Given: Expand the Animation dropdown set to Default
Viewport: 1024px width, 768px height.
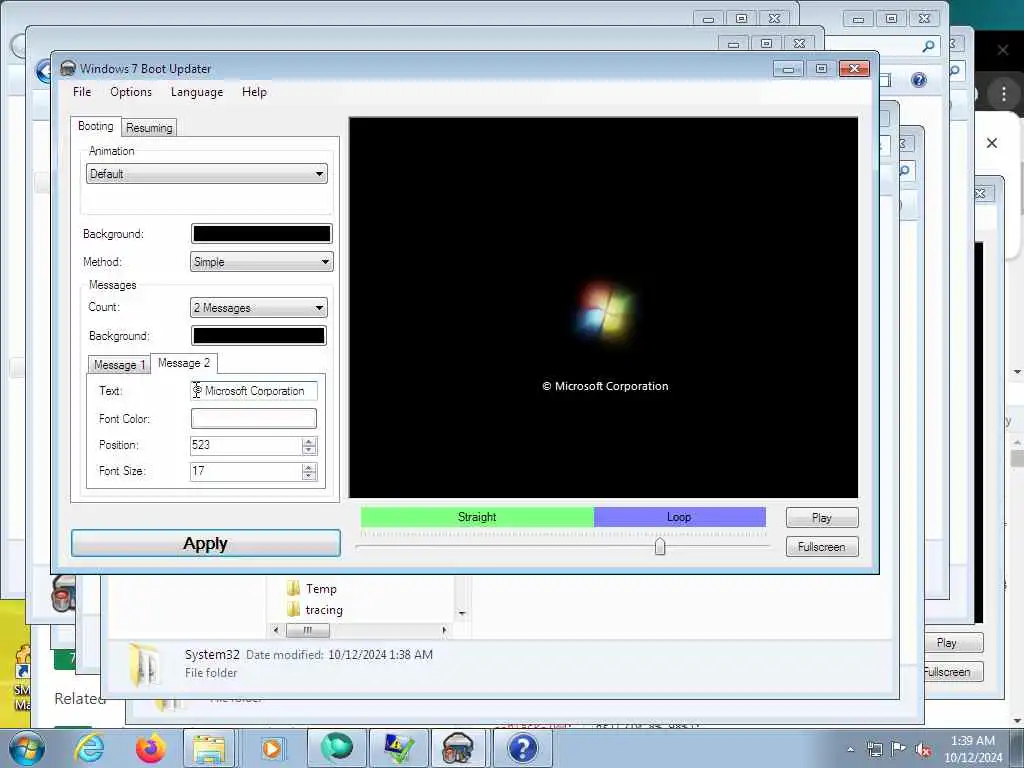Looking at the screenshot, I should 206,174.
